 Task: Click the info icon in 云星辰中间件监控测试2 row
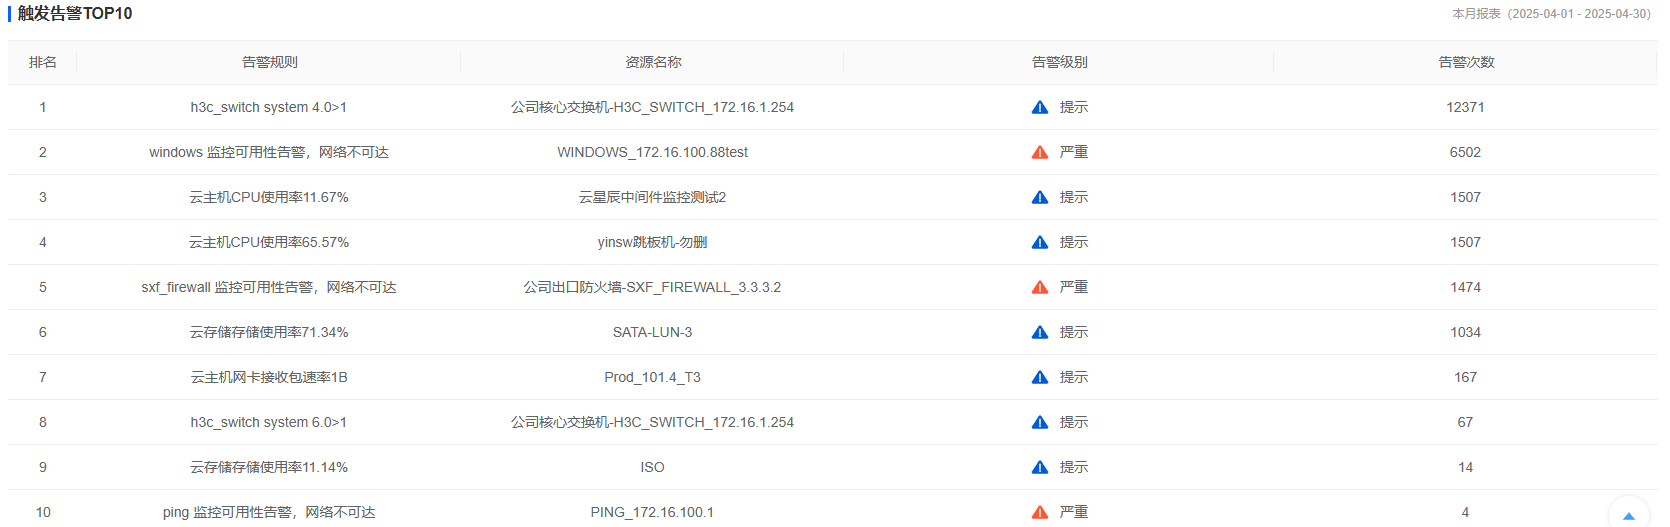click(1040, 197)
